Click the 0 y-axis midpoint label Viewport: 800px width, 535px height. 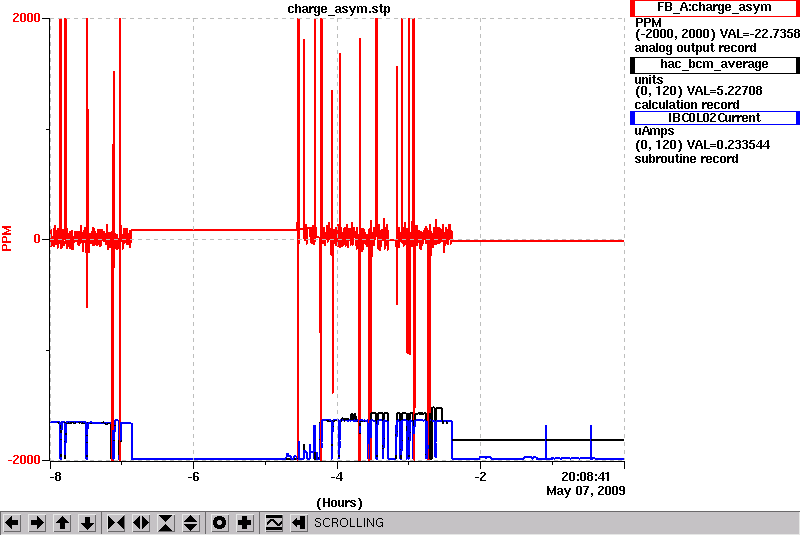(37, 239)
